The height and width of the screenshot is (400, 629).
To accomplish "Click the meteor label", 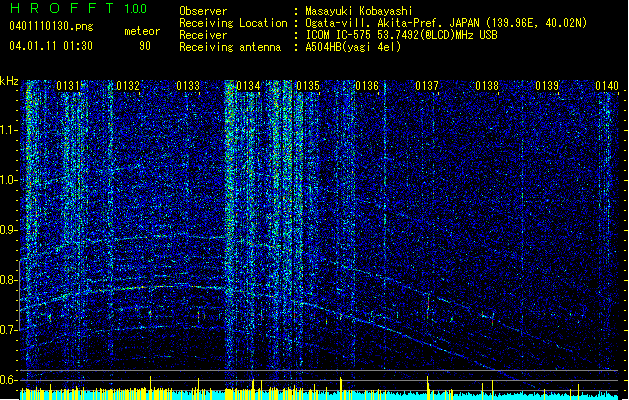I will (142, 31).
